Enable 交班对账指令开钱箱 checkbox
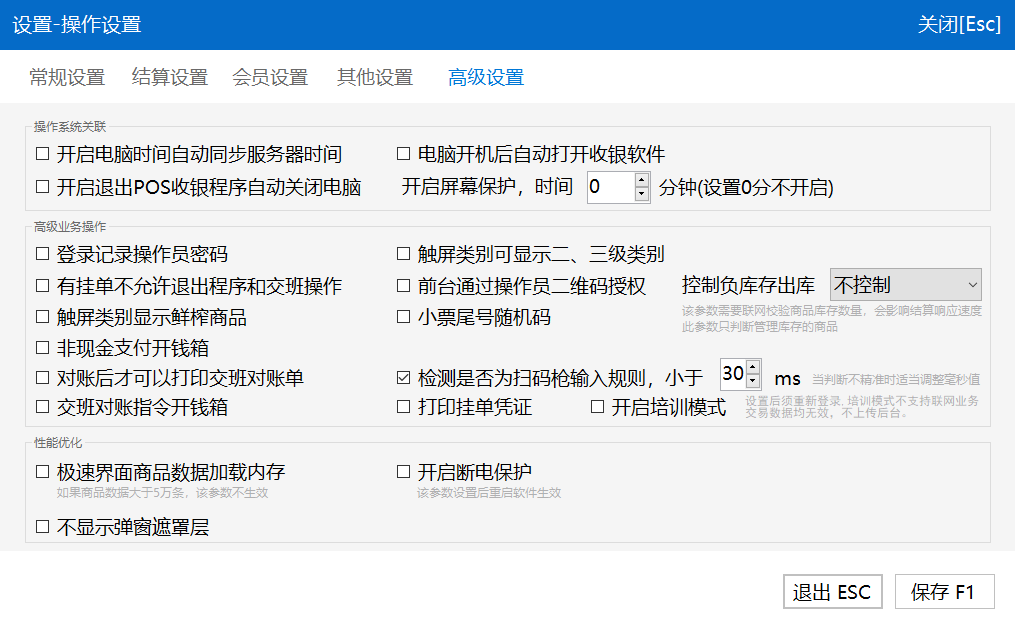The height and width of the screenshot is (620, 1015). coord(43,406)
